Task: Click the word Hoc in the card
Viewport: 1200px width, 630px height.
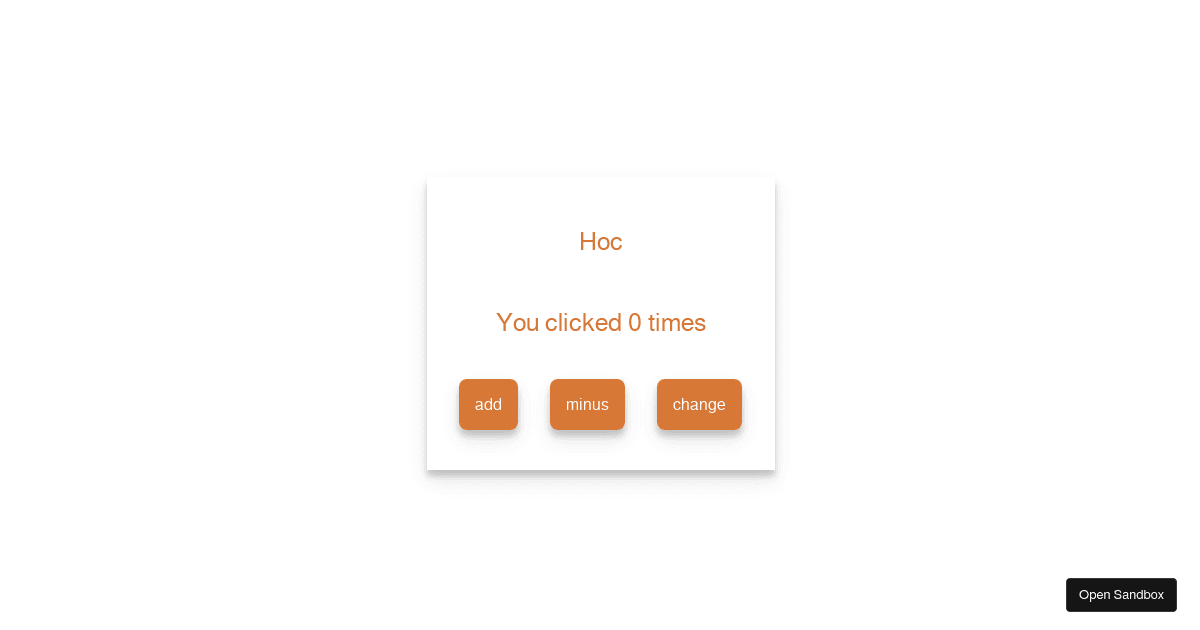Action: click(601, 242)
